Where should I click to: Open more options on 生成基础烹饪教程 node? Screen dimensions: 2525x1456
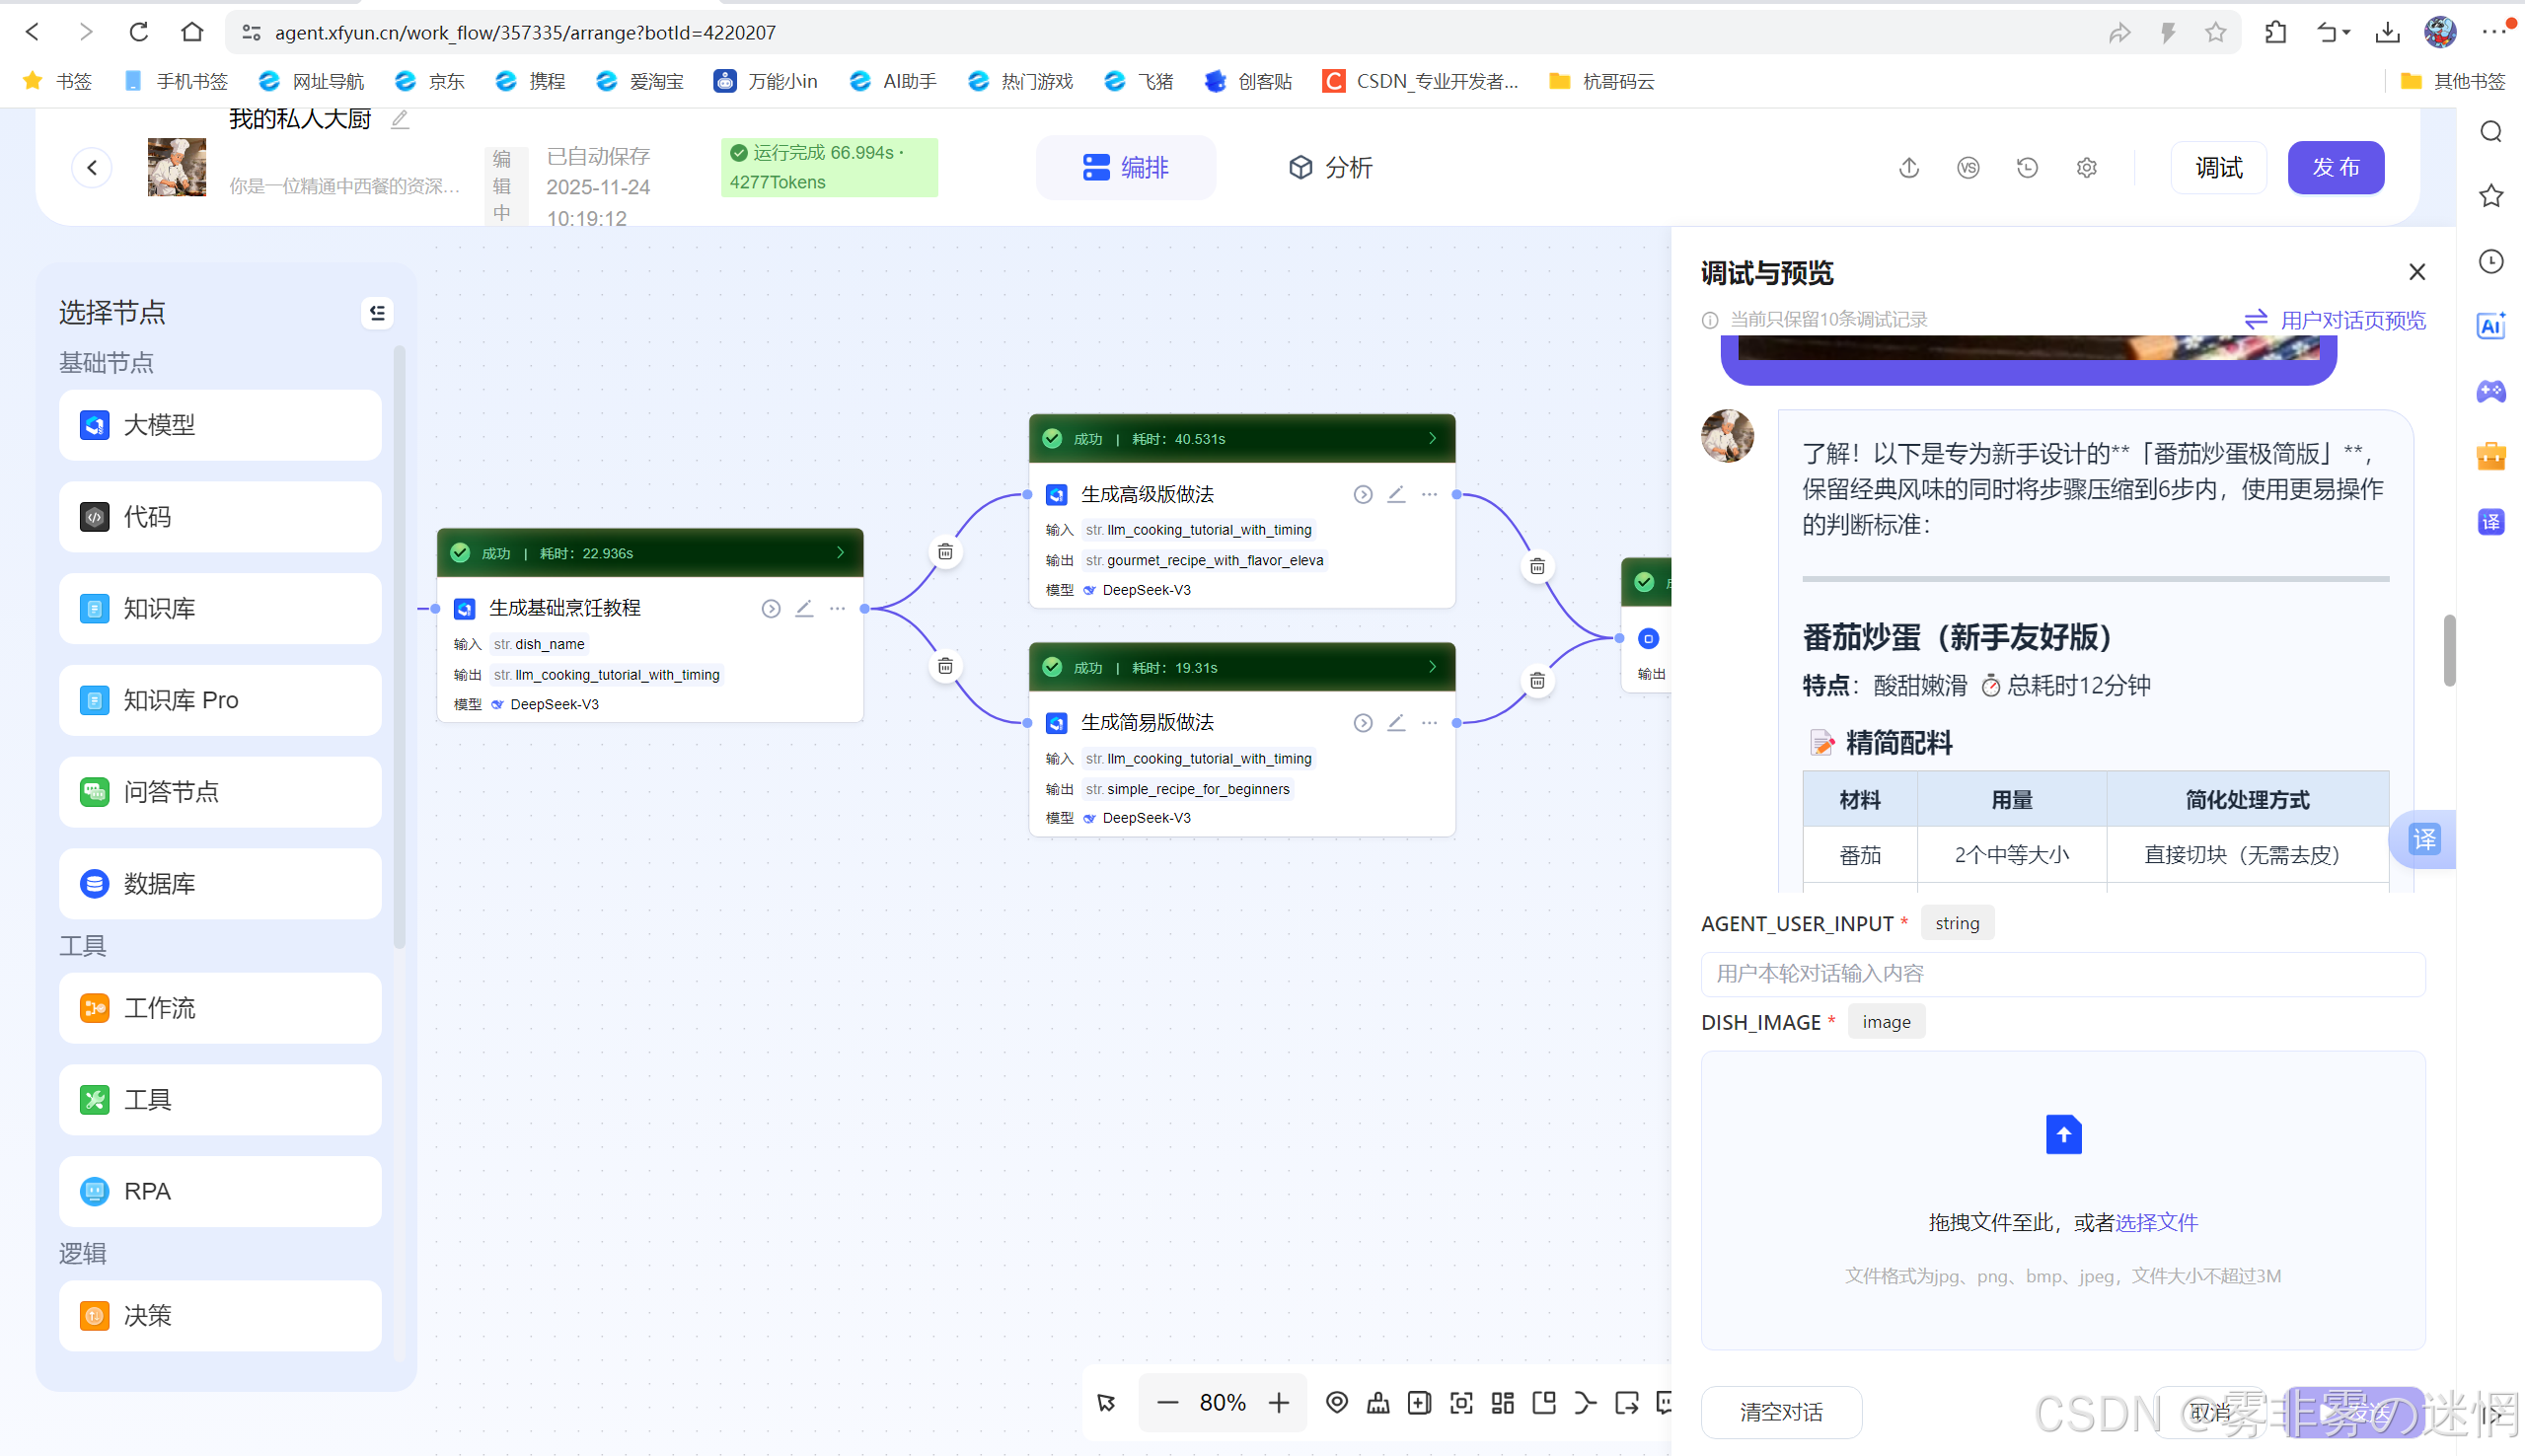coord(838,608)
